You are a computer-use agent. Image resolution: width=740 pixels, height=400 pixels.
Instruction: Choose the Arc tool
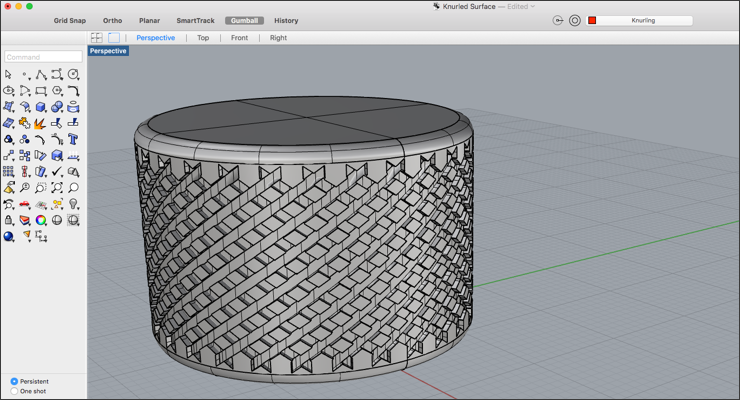(25, 91)
